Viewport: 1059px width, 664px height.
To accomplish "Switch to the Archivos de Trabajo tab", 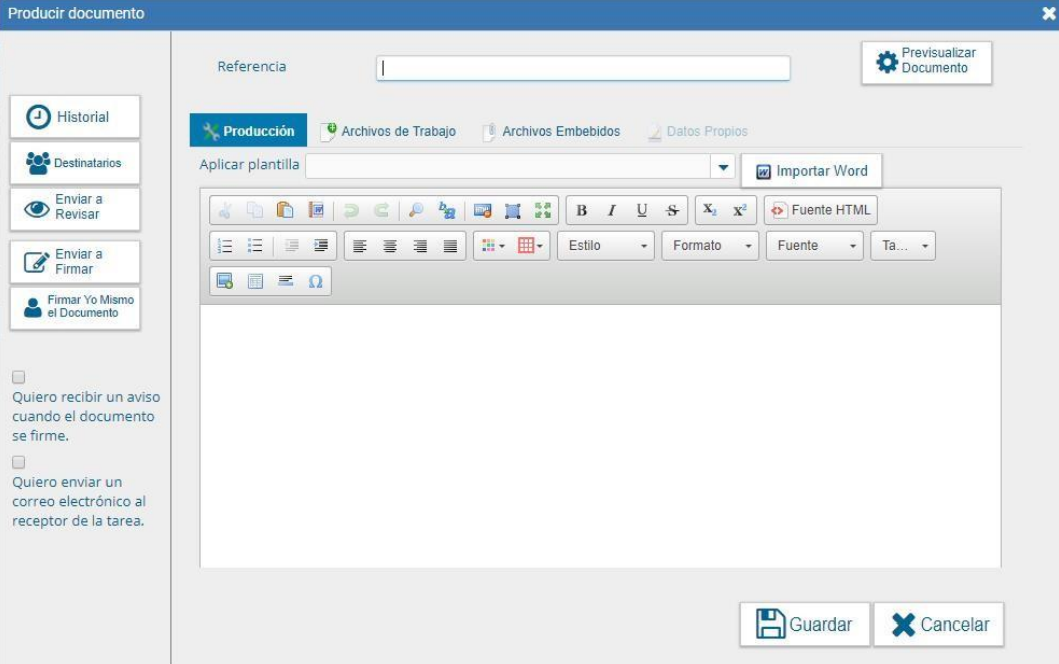I will click(x=388, y=131).
